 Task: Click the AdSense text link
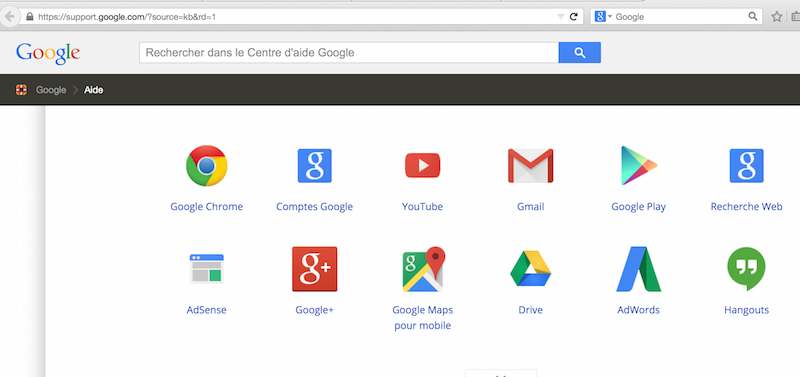tap(207, 310)
